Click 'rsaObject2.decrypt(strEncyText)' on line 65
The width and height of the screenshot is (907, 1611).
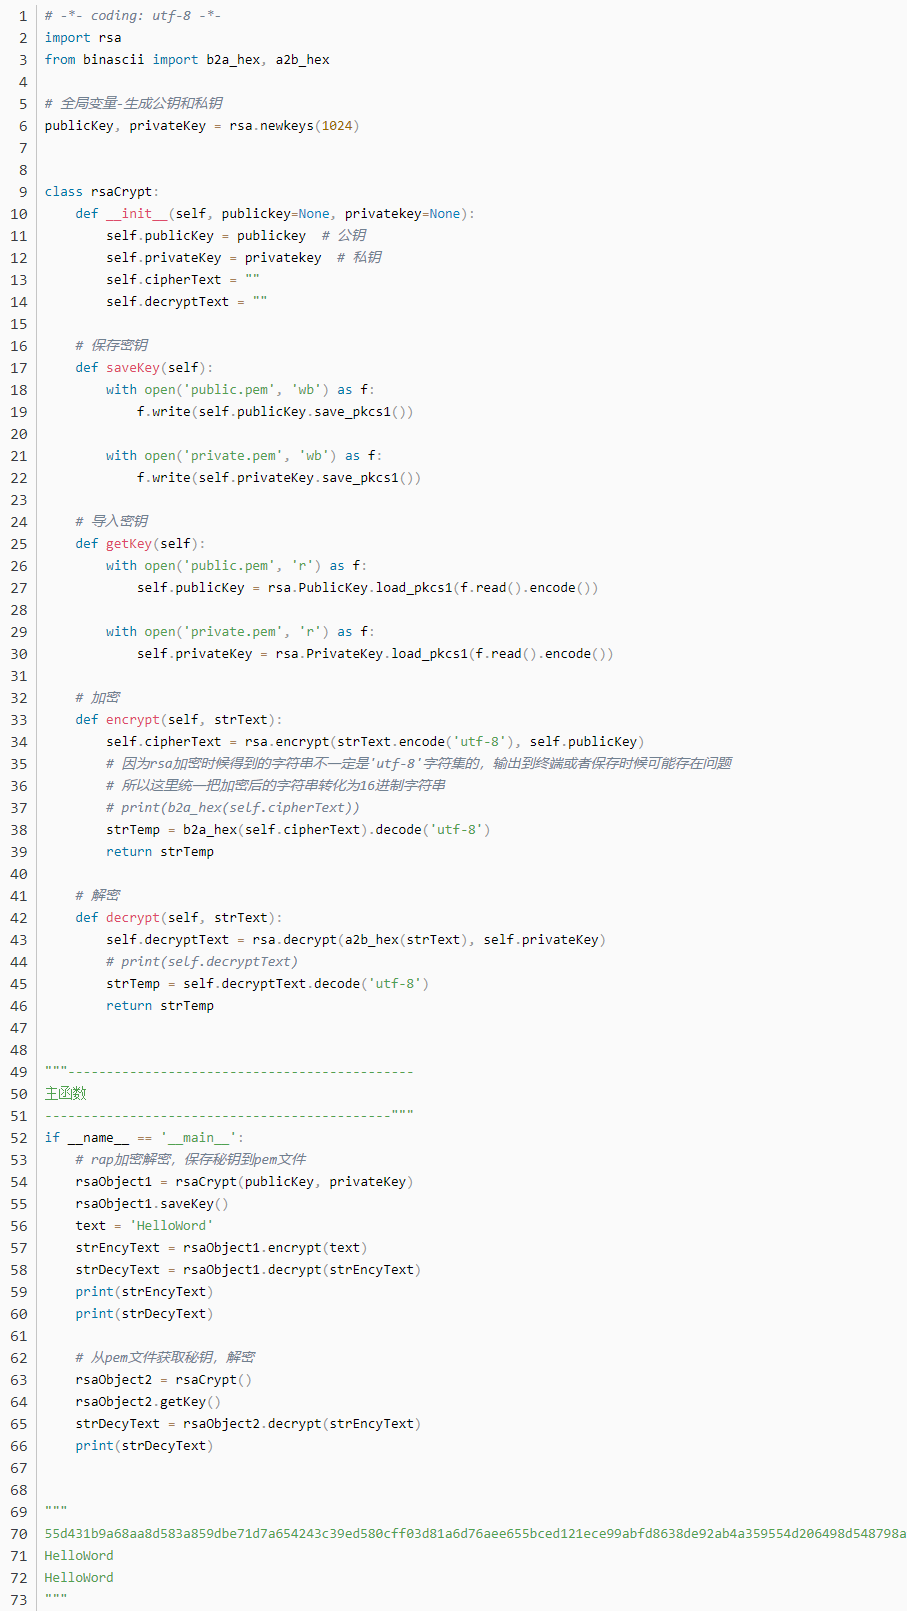[302, 1424]
